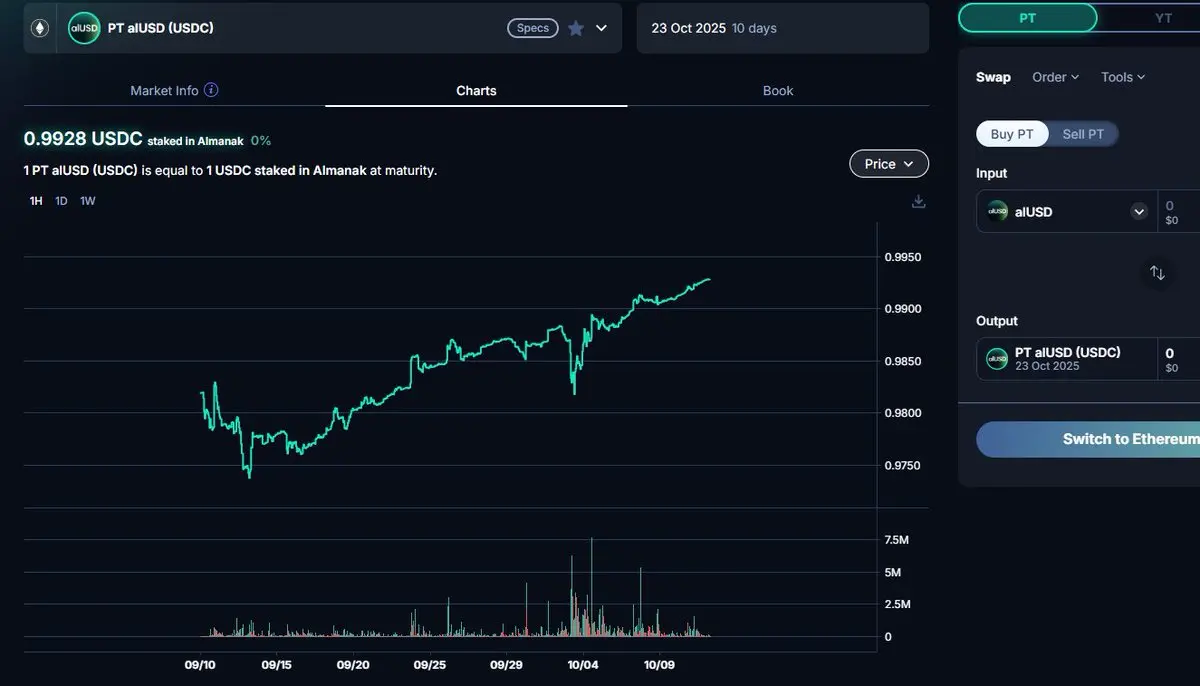Click the 0.9750 price axis label

coord(903,465)
